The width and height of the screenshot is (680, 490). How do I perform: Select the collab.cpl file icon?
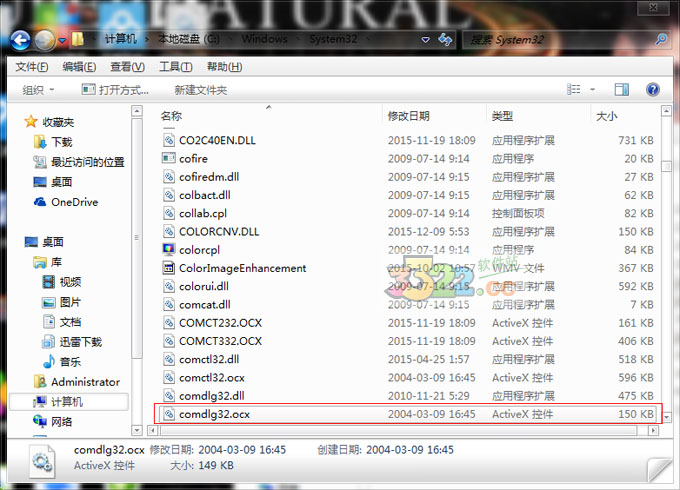pyautogui.click(x=169, y=213)
